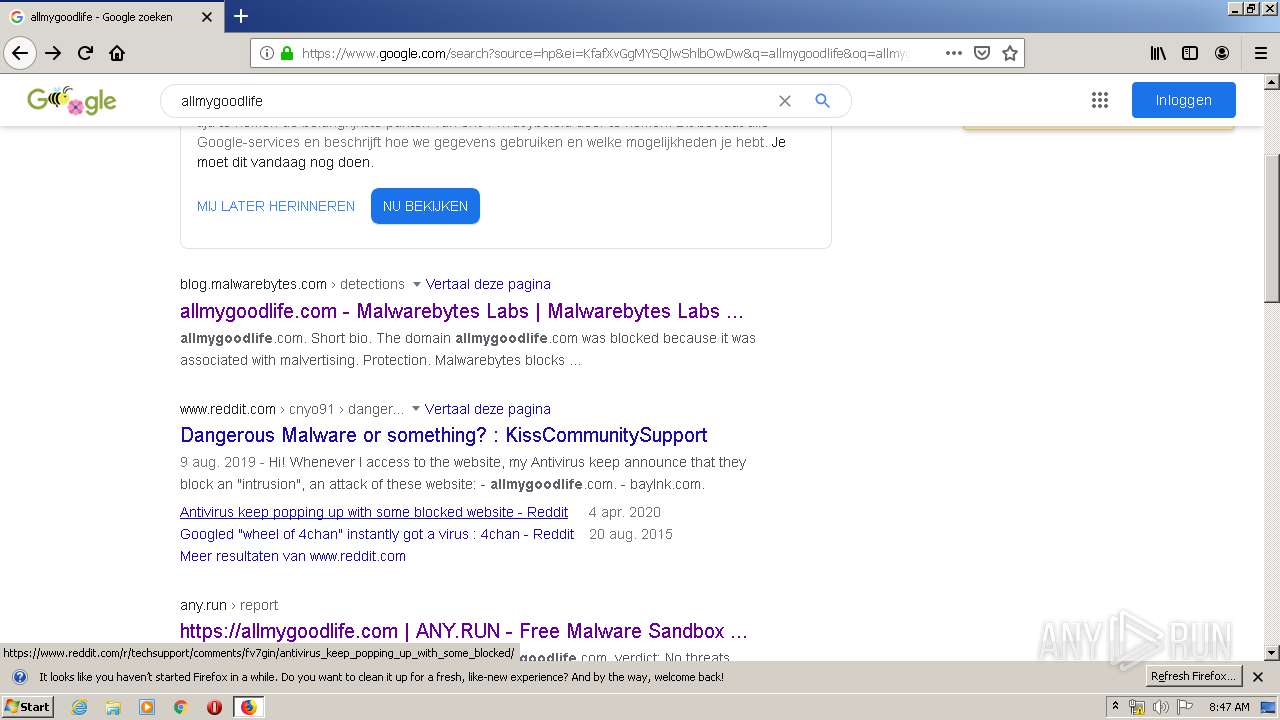The image size is (1280, 720).
Task: Click scrollbar up arrow
Action: [x=1272, y=82]
